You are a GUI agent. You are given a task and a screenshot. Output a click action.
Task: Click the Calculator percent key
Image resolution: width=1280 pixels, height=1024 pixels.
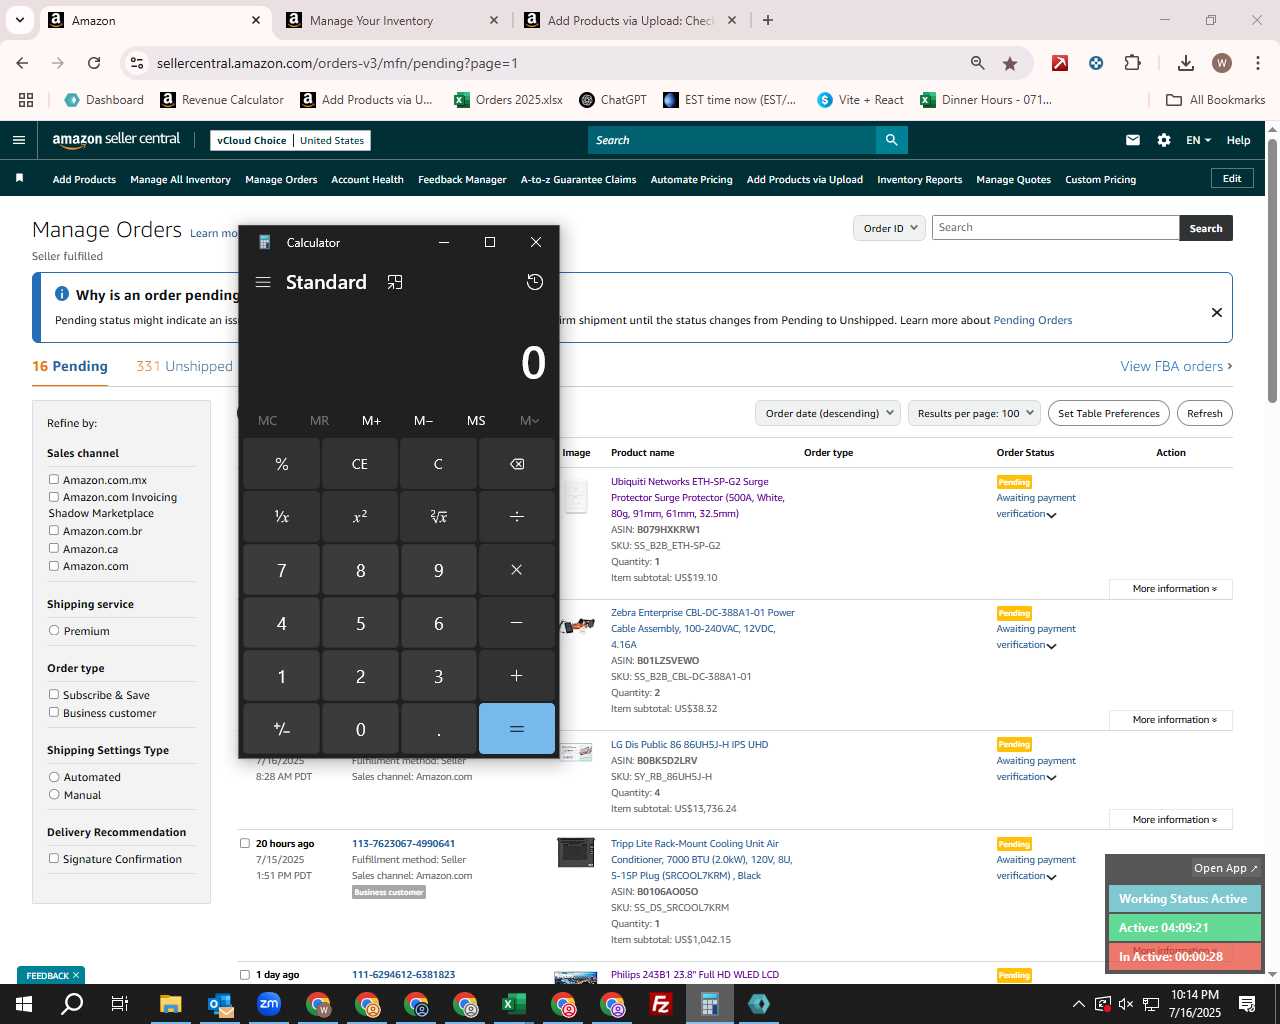click(281, 464)
